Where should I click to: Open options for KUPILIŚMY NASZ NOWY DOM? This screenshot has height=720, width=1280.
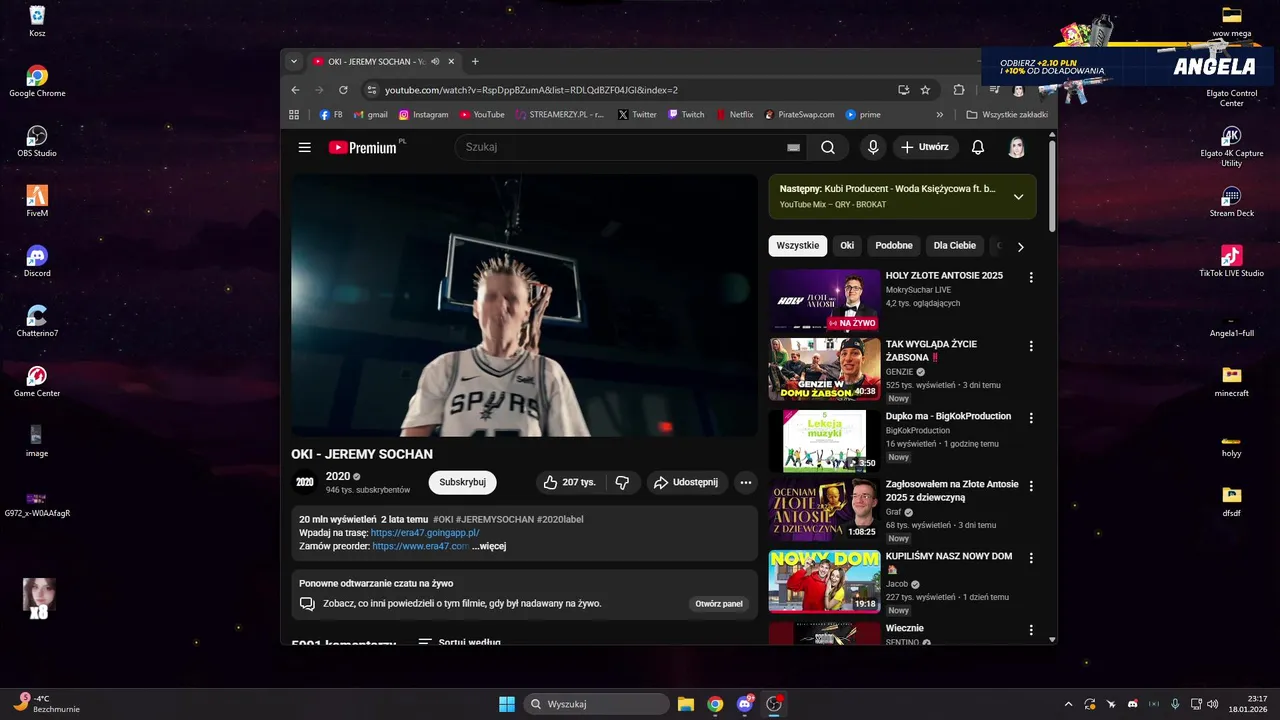(x=1031, y=558)
